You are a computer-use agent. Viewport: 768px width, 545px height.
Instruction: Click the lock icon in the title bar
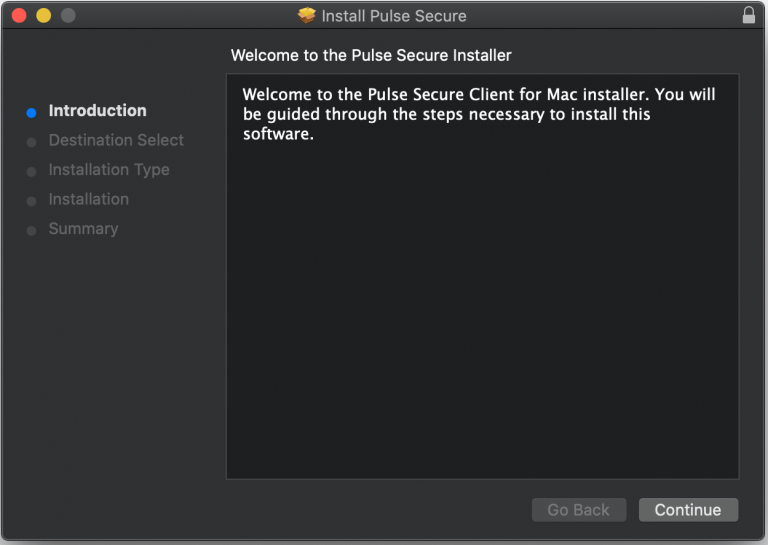[749, 15]
